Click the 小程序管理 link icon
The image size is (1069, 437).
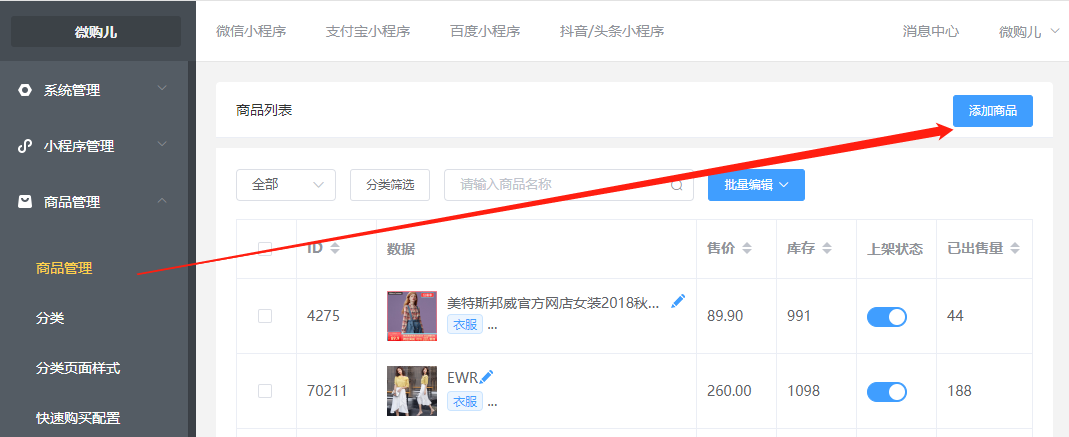(25, 146)
